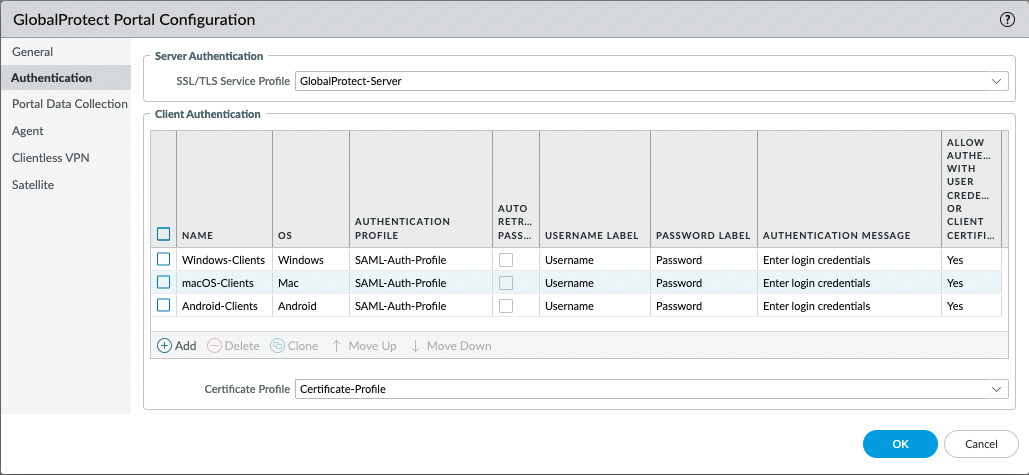
Task: Switch to the General tab
Action: (x=33, y=52)
